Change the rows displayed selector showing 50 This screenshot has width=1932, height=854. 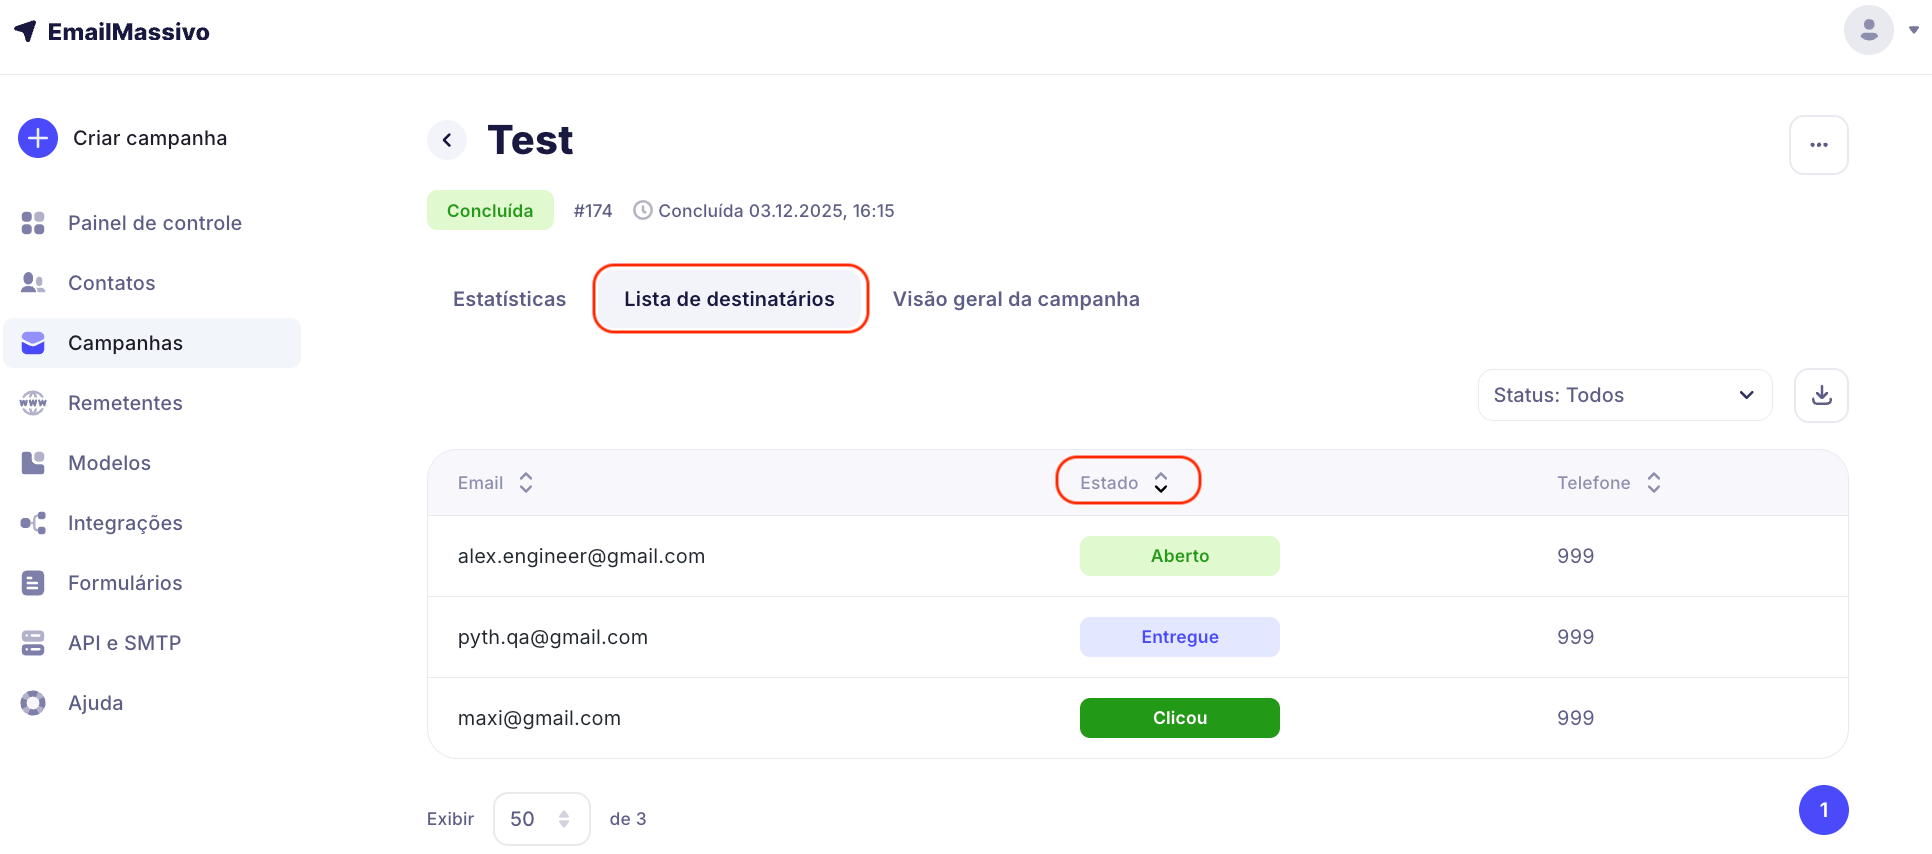tap(541, 819)
